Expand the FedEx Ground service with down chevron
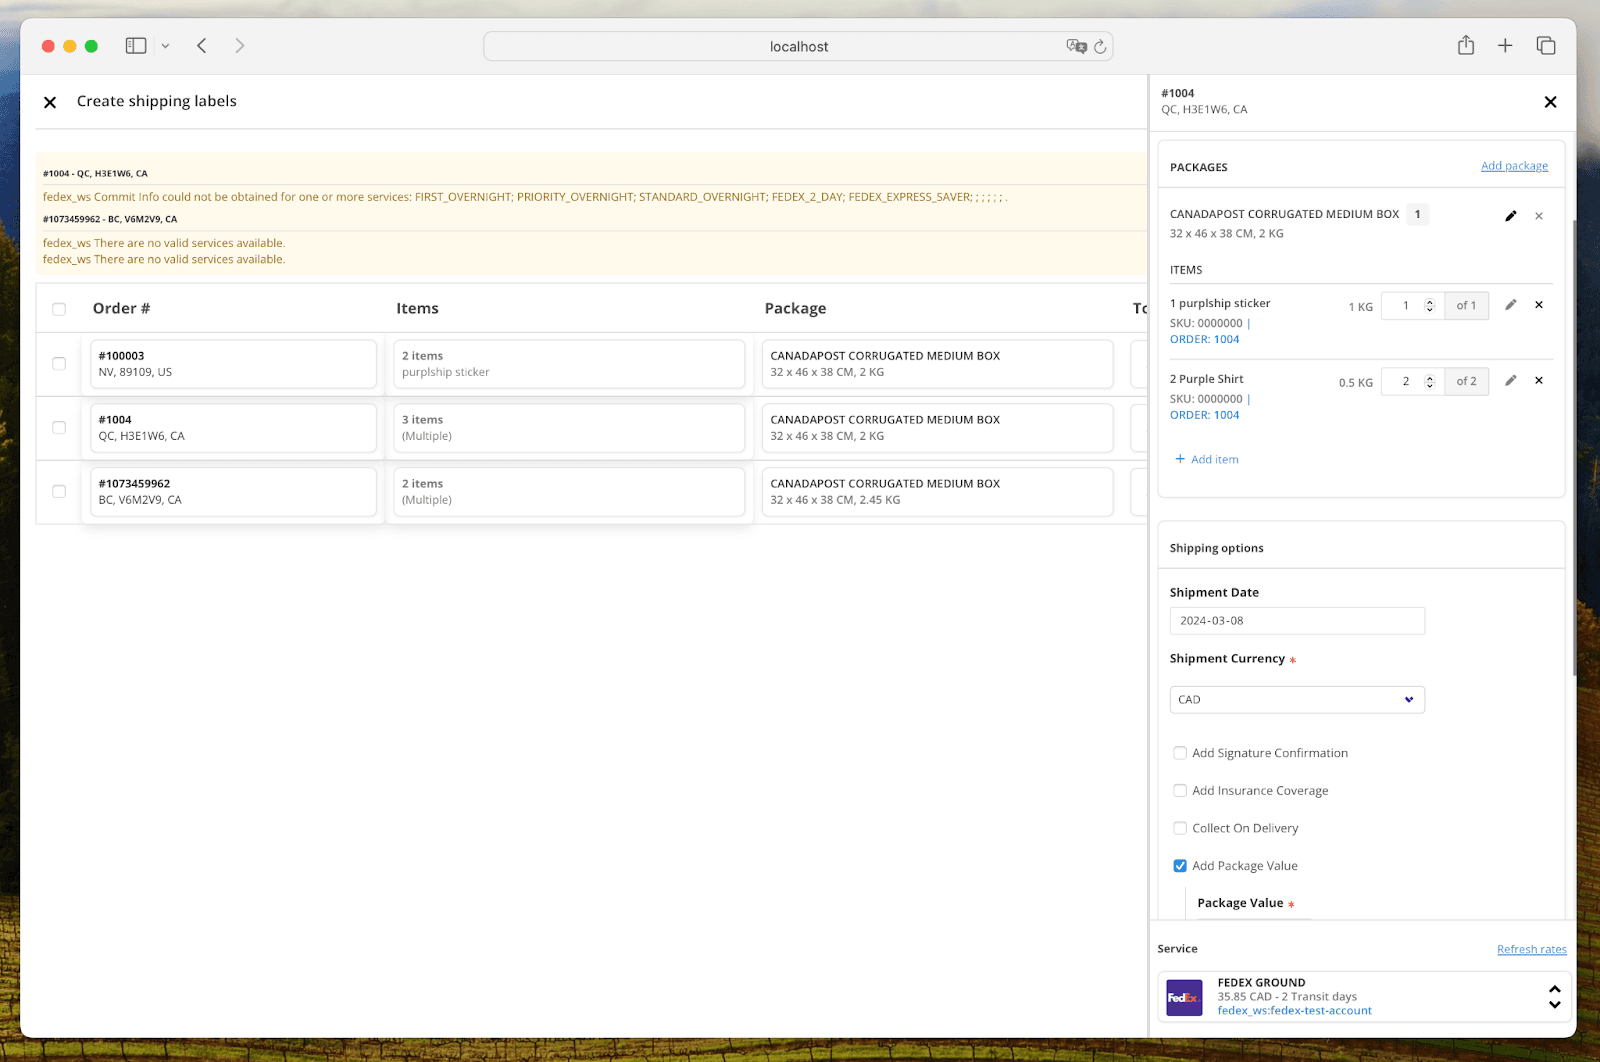The width and height of the screenshot is (1600, 1062). [x=1555, y=1004]
